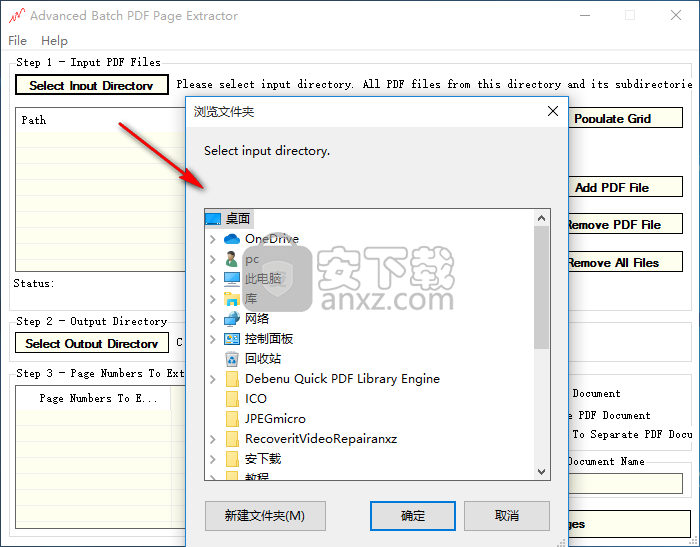Click the RecoveritVideoRepairanxz folder icon
This screenshot has width=700, height=547.
[232, 438]
